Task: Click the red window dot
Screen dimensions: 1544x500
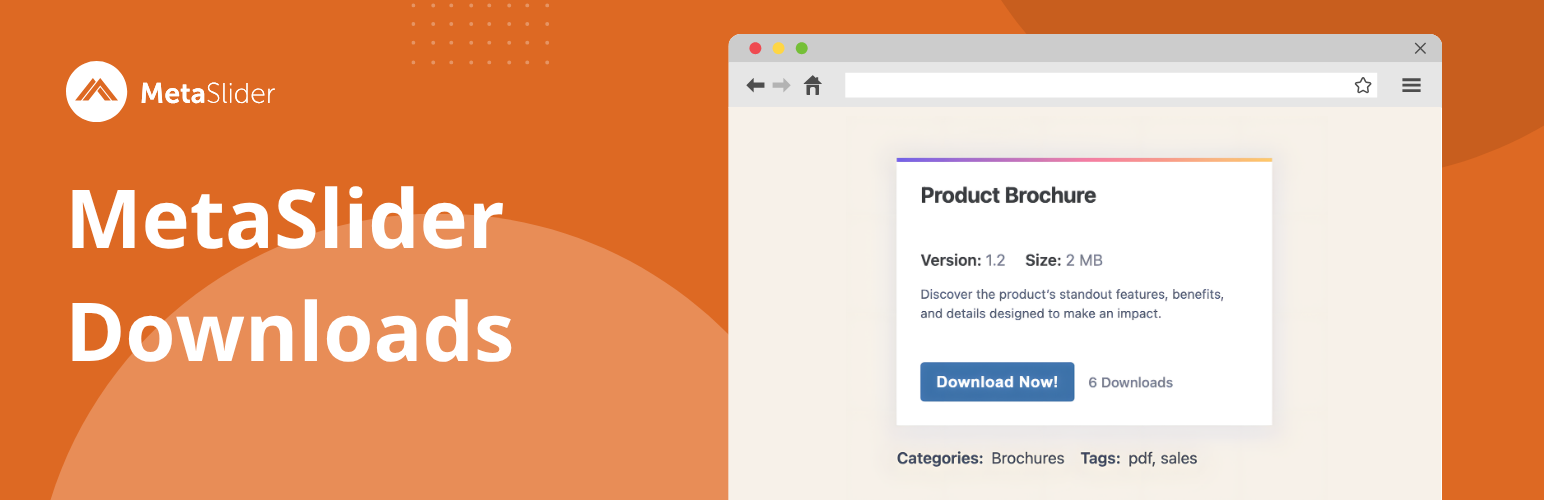Action: 755,48
